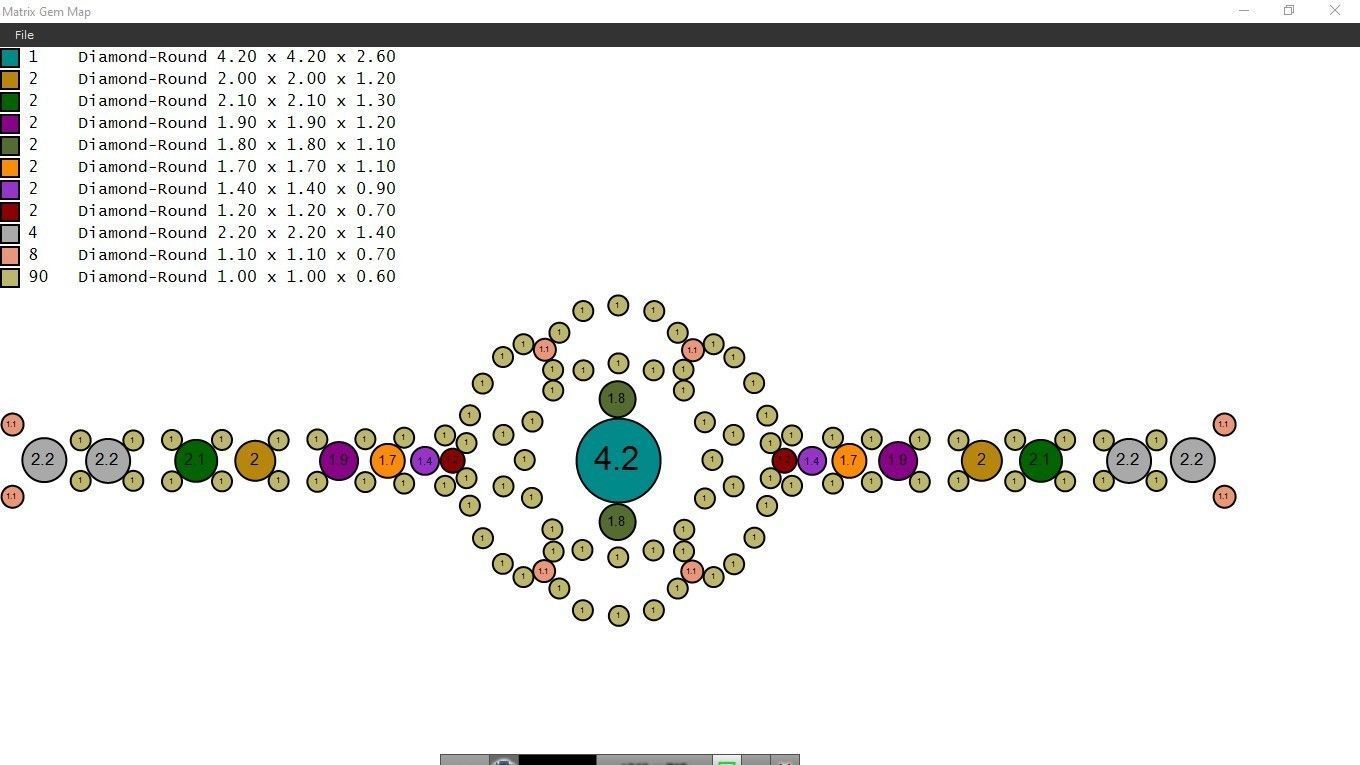Select the topmost khaki 1 gem of outer ring
The width and height of the screenshot is (1360, 765).
pyautogui.click(x=618, y=305)
